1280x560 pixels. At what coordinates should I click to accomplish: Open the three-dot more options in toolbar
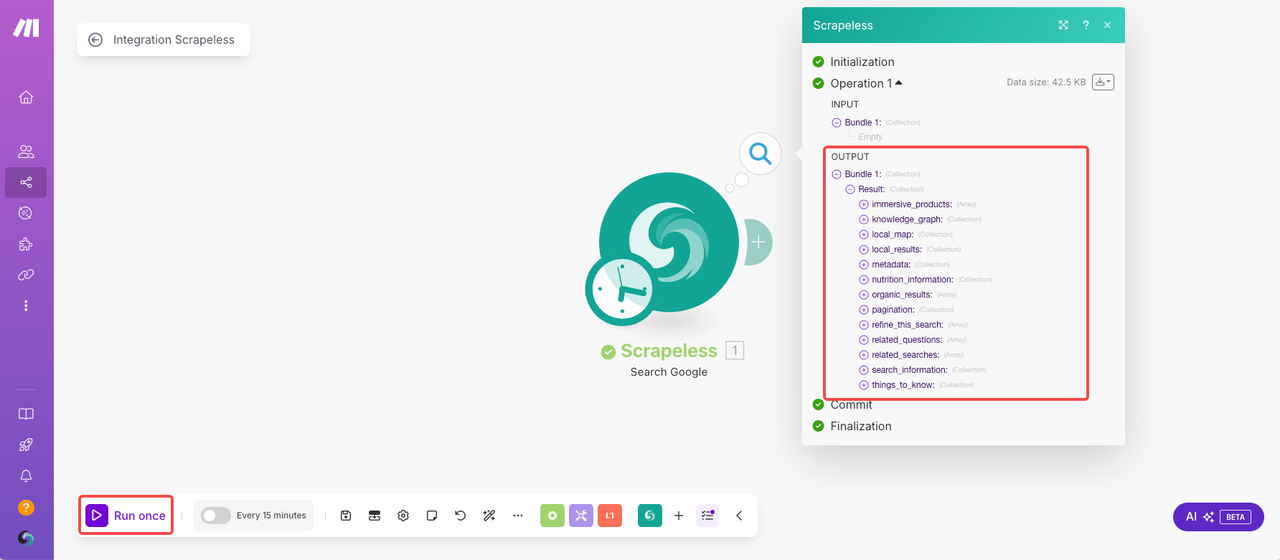point(518,515)
